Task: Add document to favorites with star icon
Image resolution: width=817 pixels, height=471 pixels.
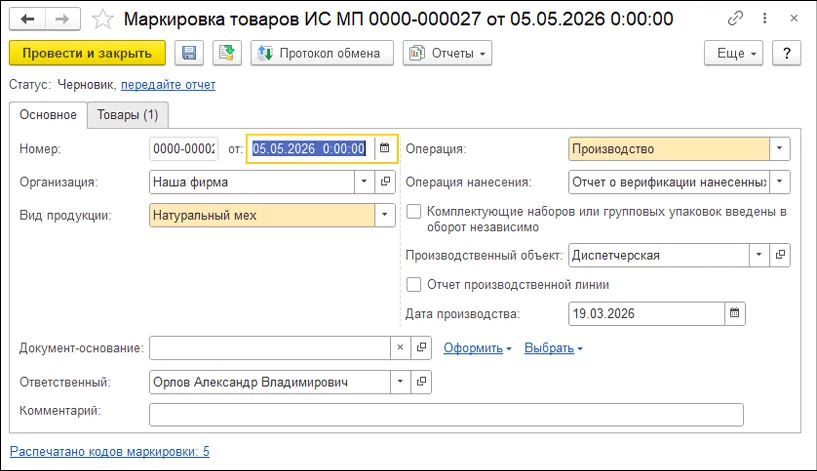Action: (103, 19)
